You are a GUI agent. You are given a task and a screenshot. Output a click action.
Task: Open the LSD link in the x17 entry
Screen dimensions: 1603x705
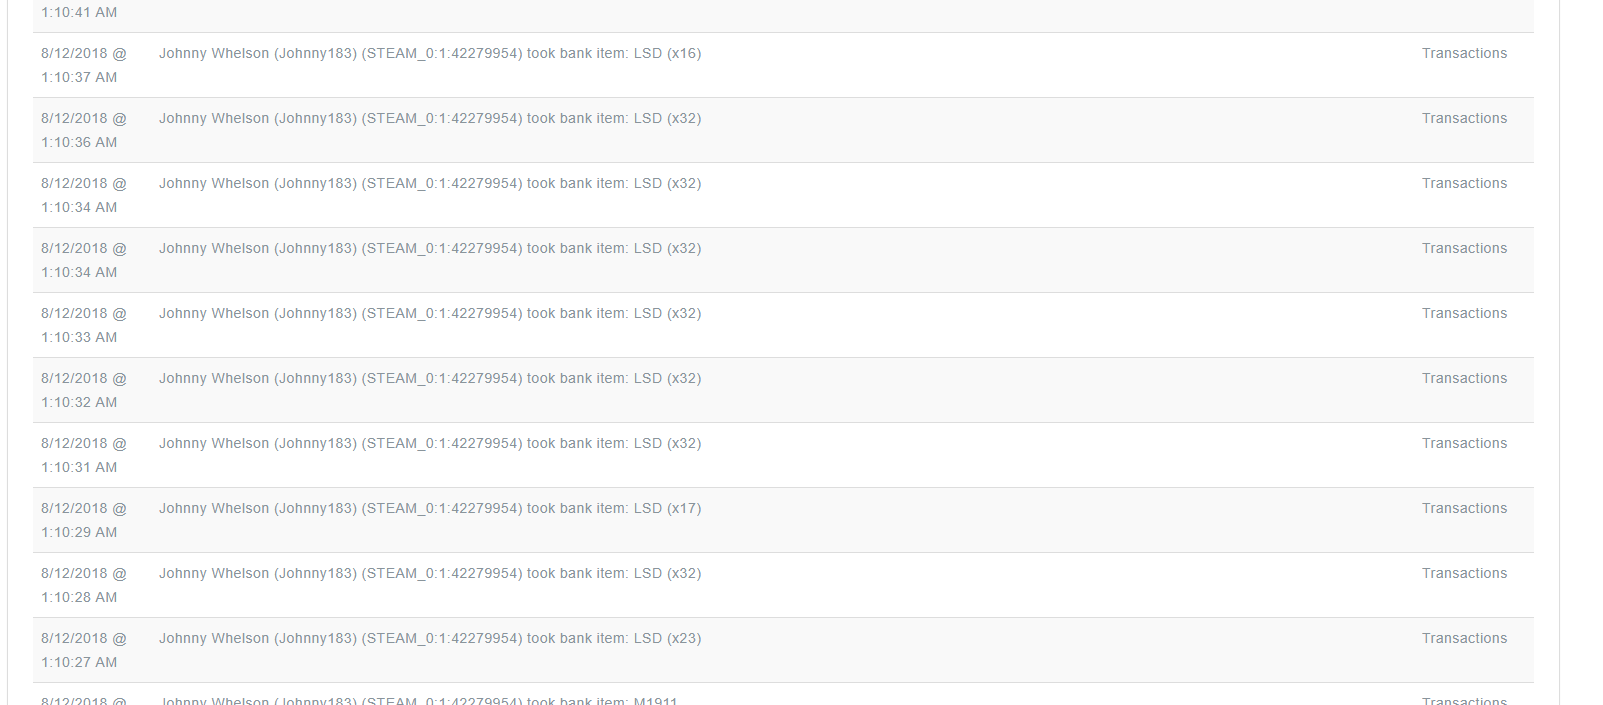(648, 509)
